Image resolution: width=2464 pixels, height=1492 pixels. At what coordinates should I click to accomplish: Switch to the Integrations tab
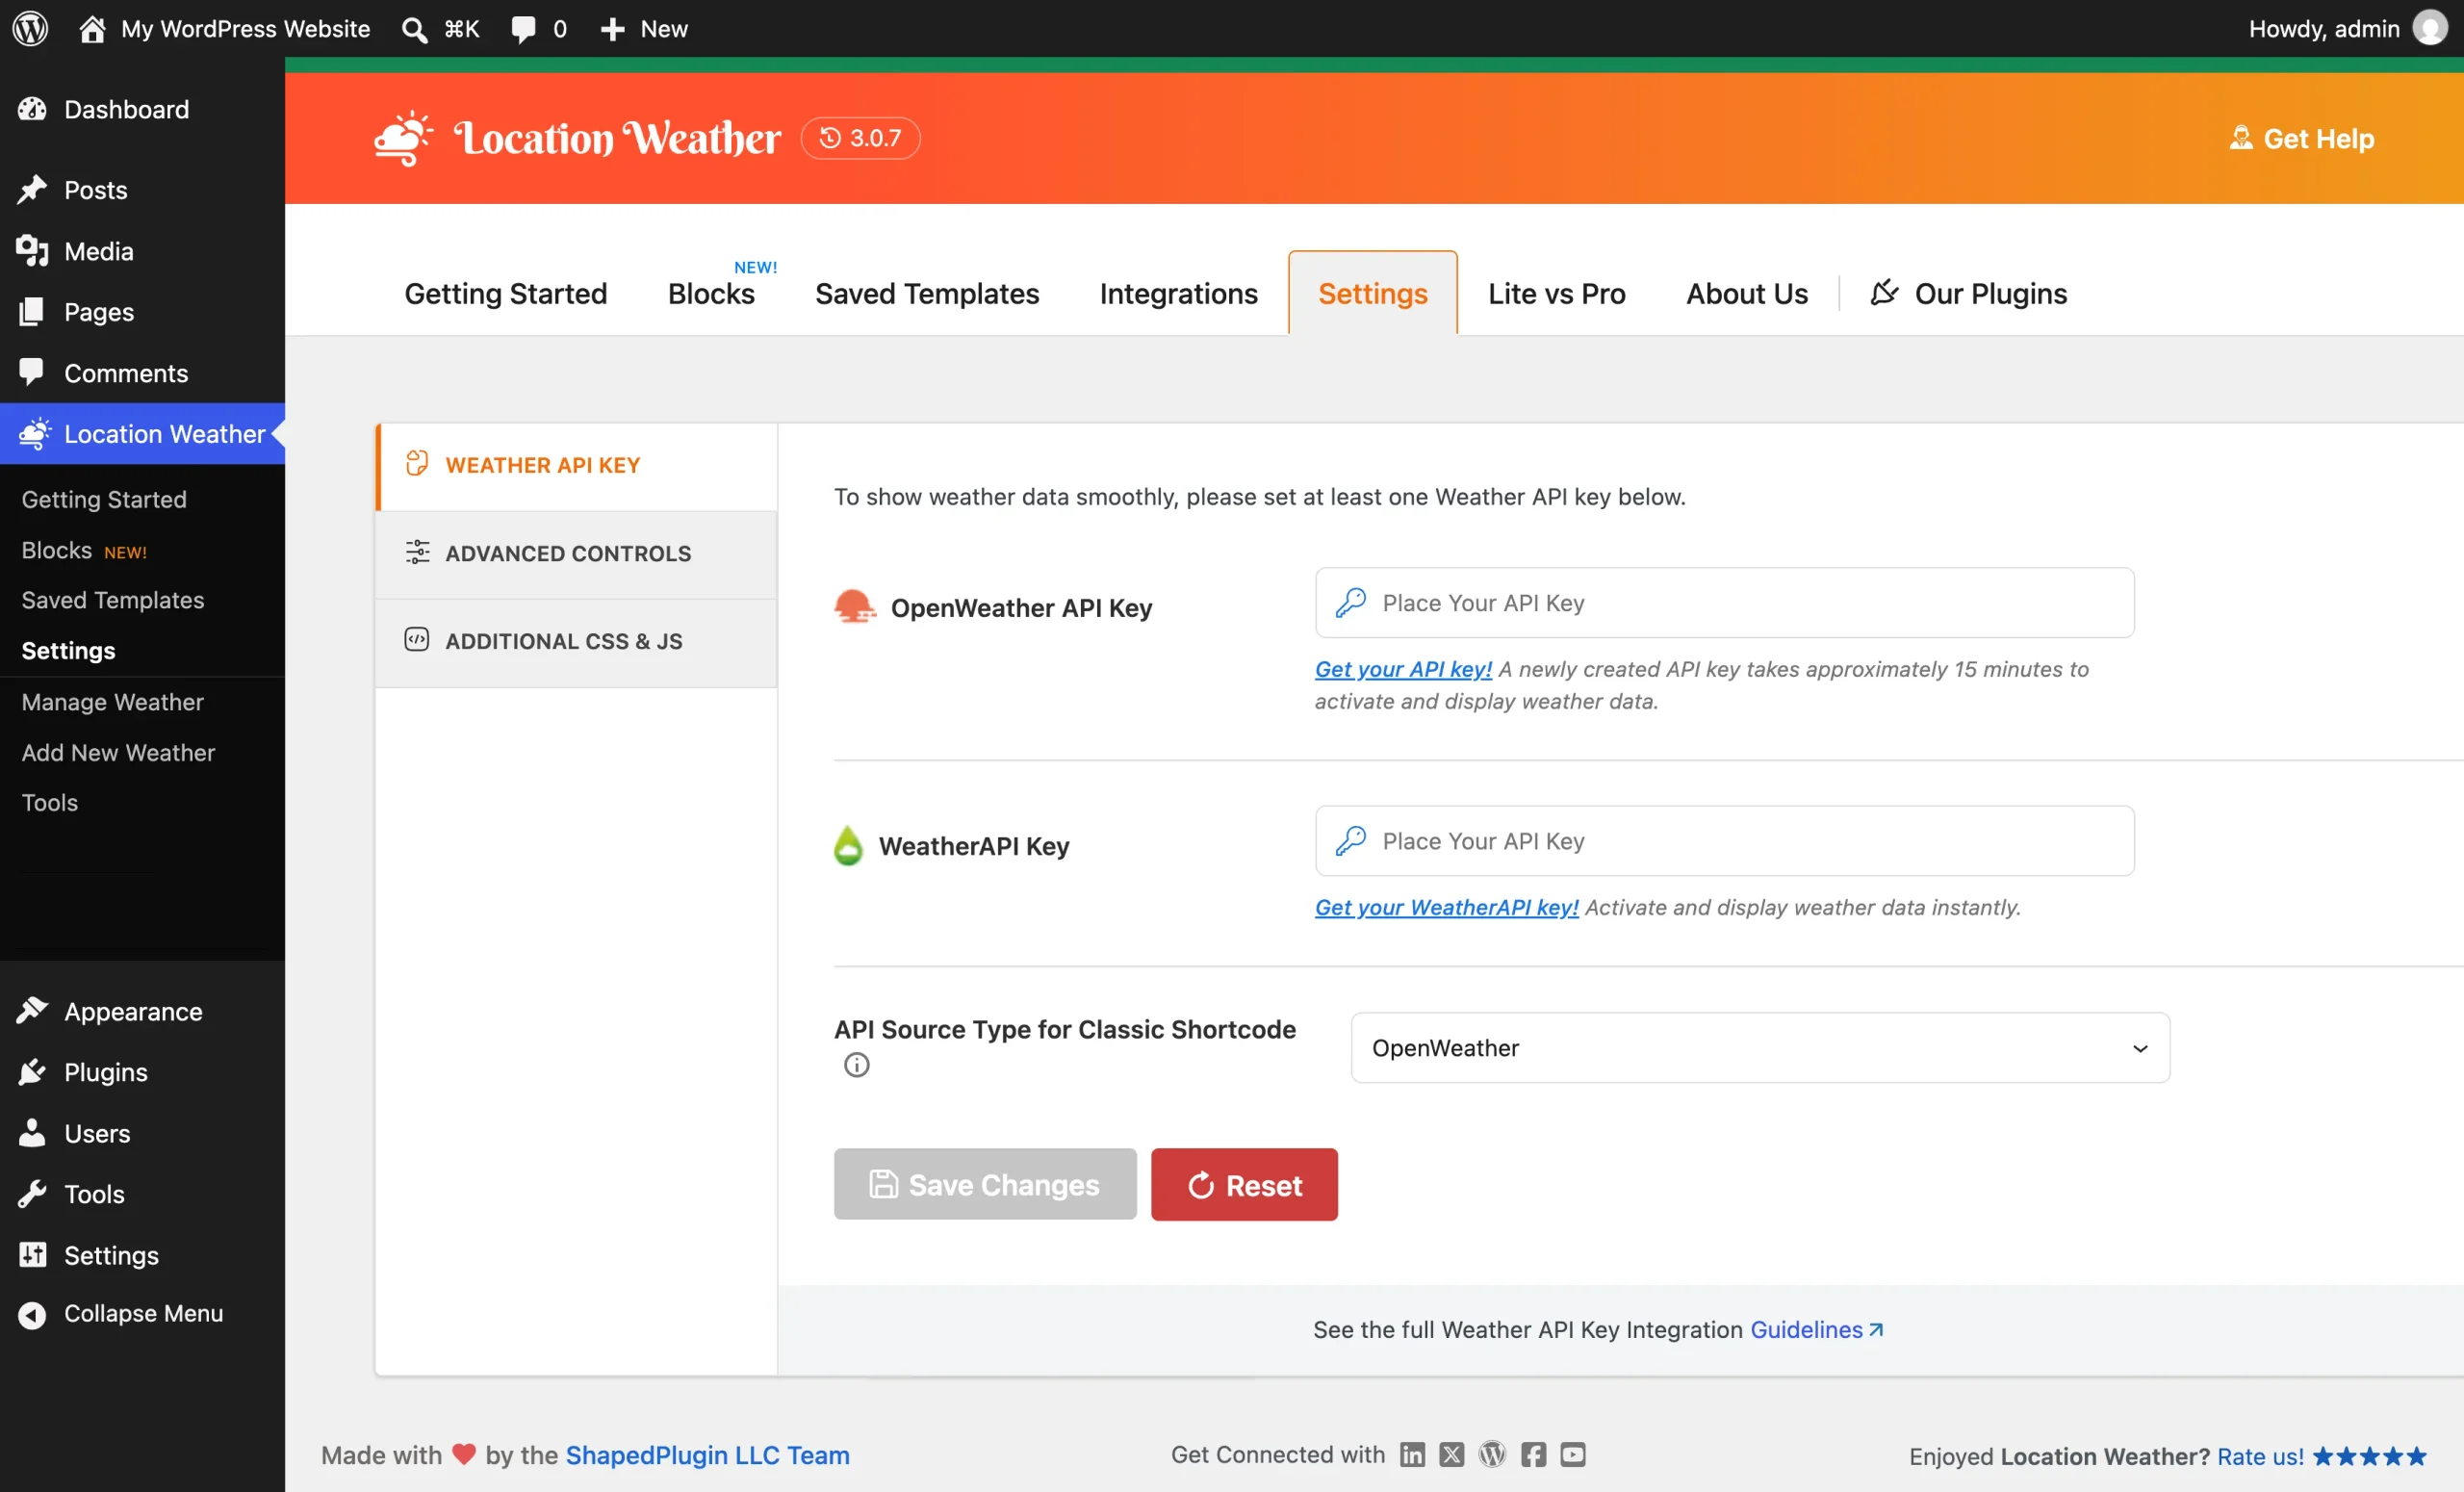[1178, 293]
